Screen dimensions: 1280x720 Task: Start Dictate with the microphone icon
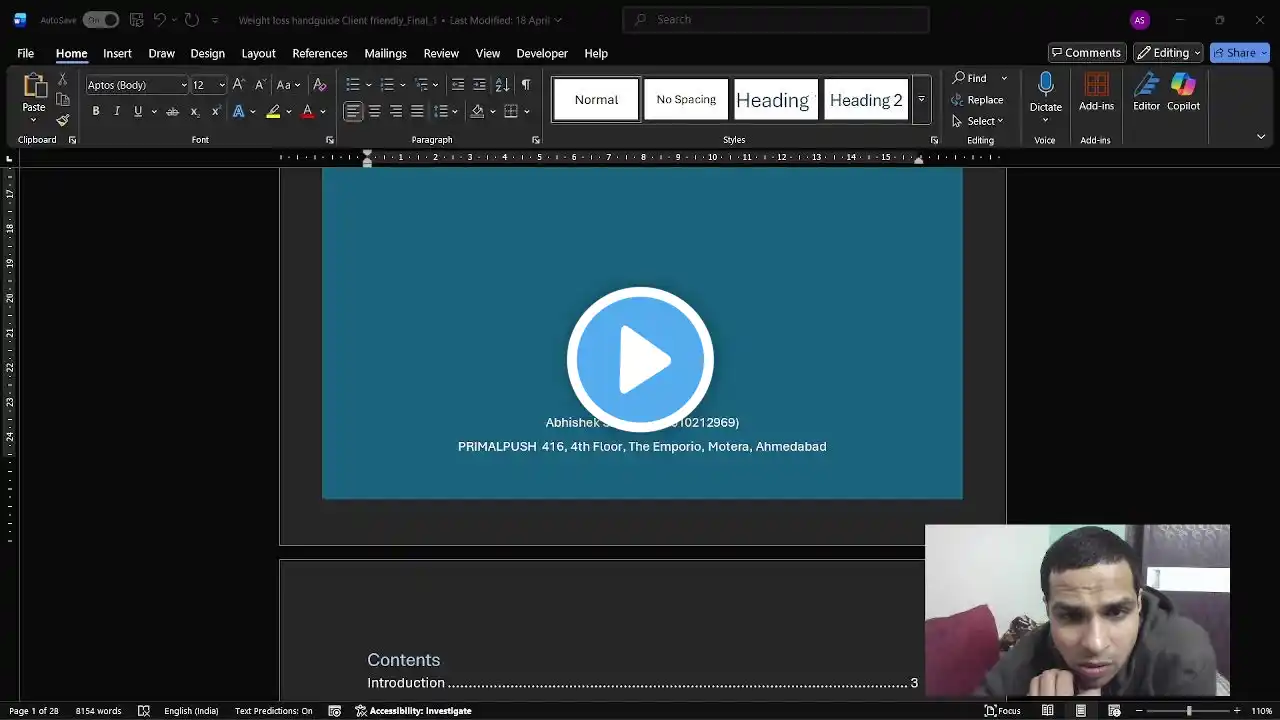tap(1046, 84)
